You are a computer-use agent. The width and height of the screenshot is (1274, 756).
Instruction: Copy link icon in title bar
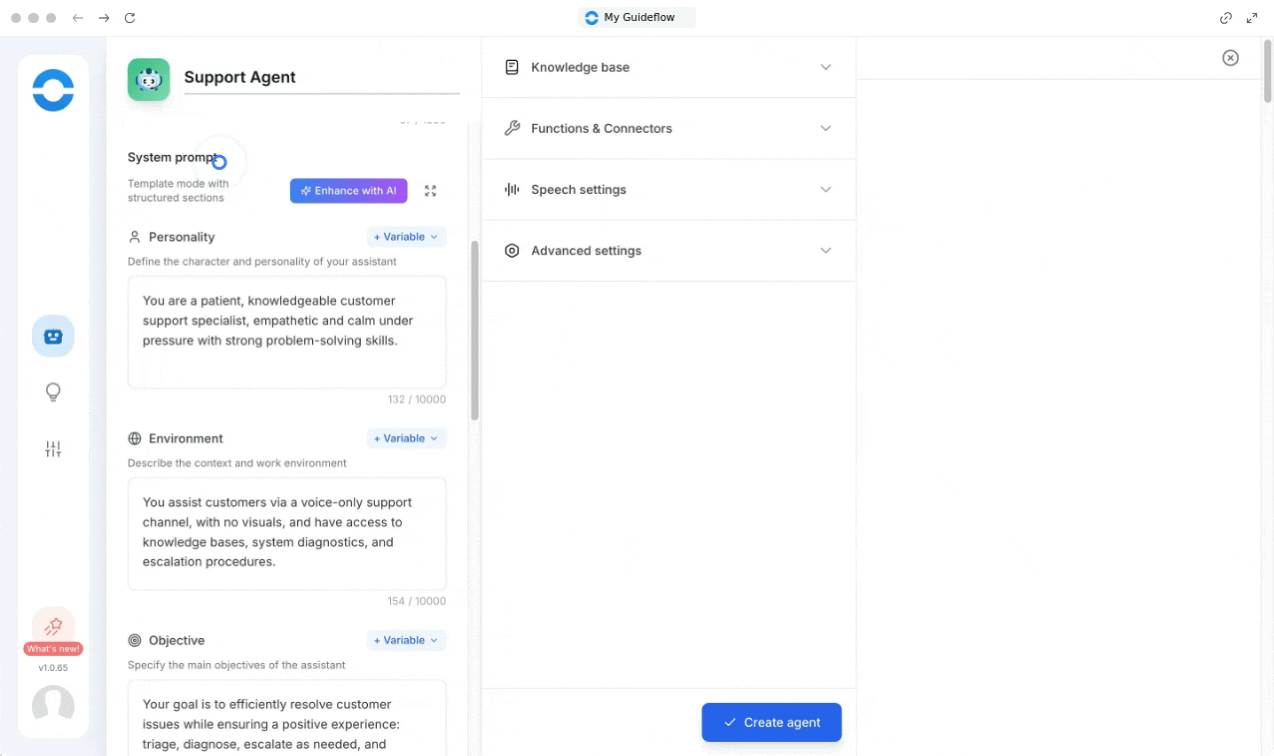click(x=1225, y=18)
